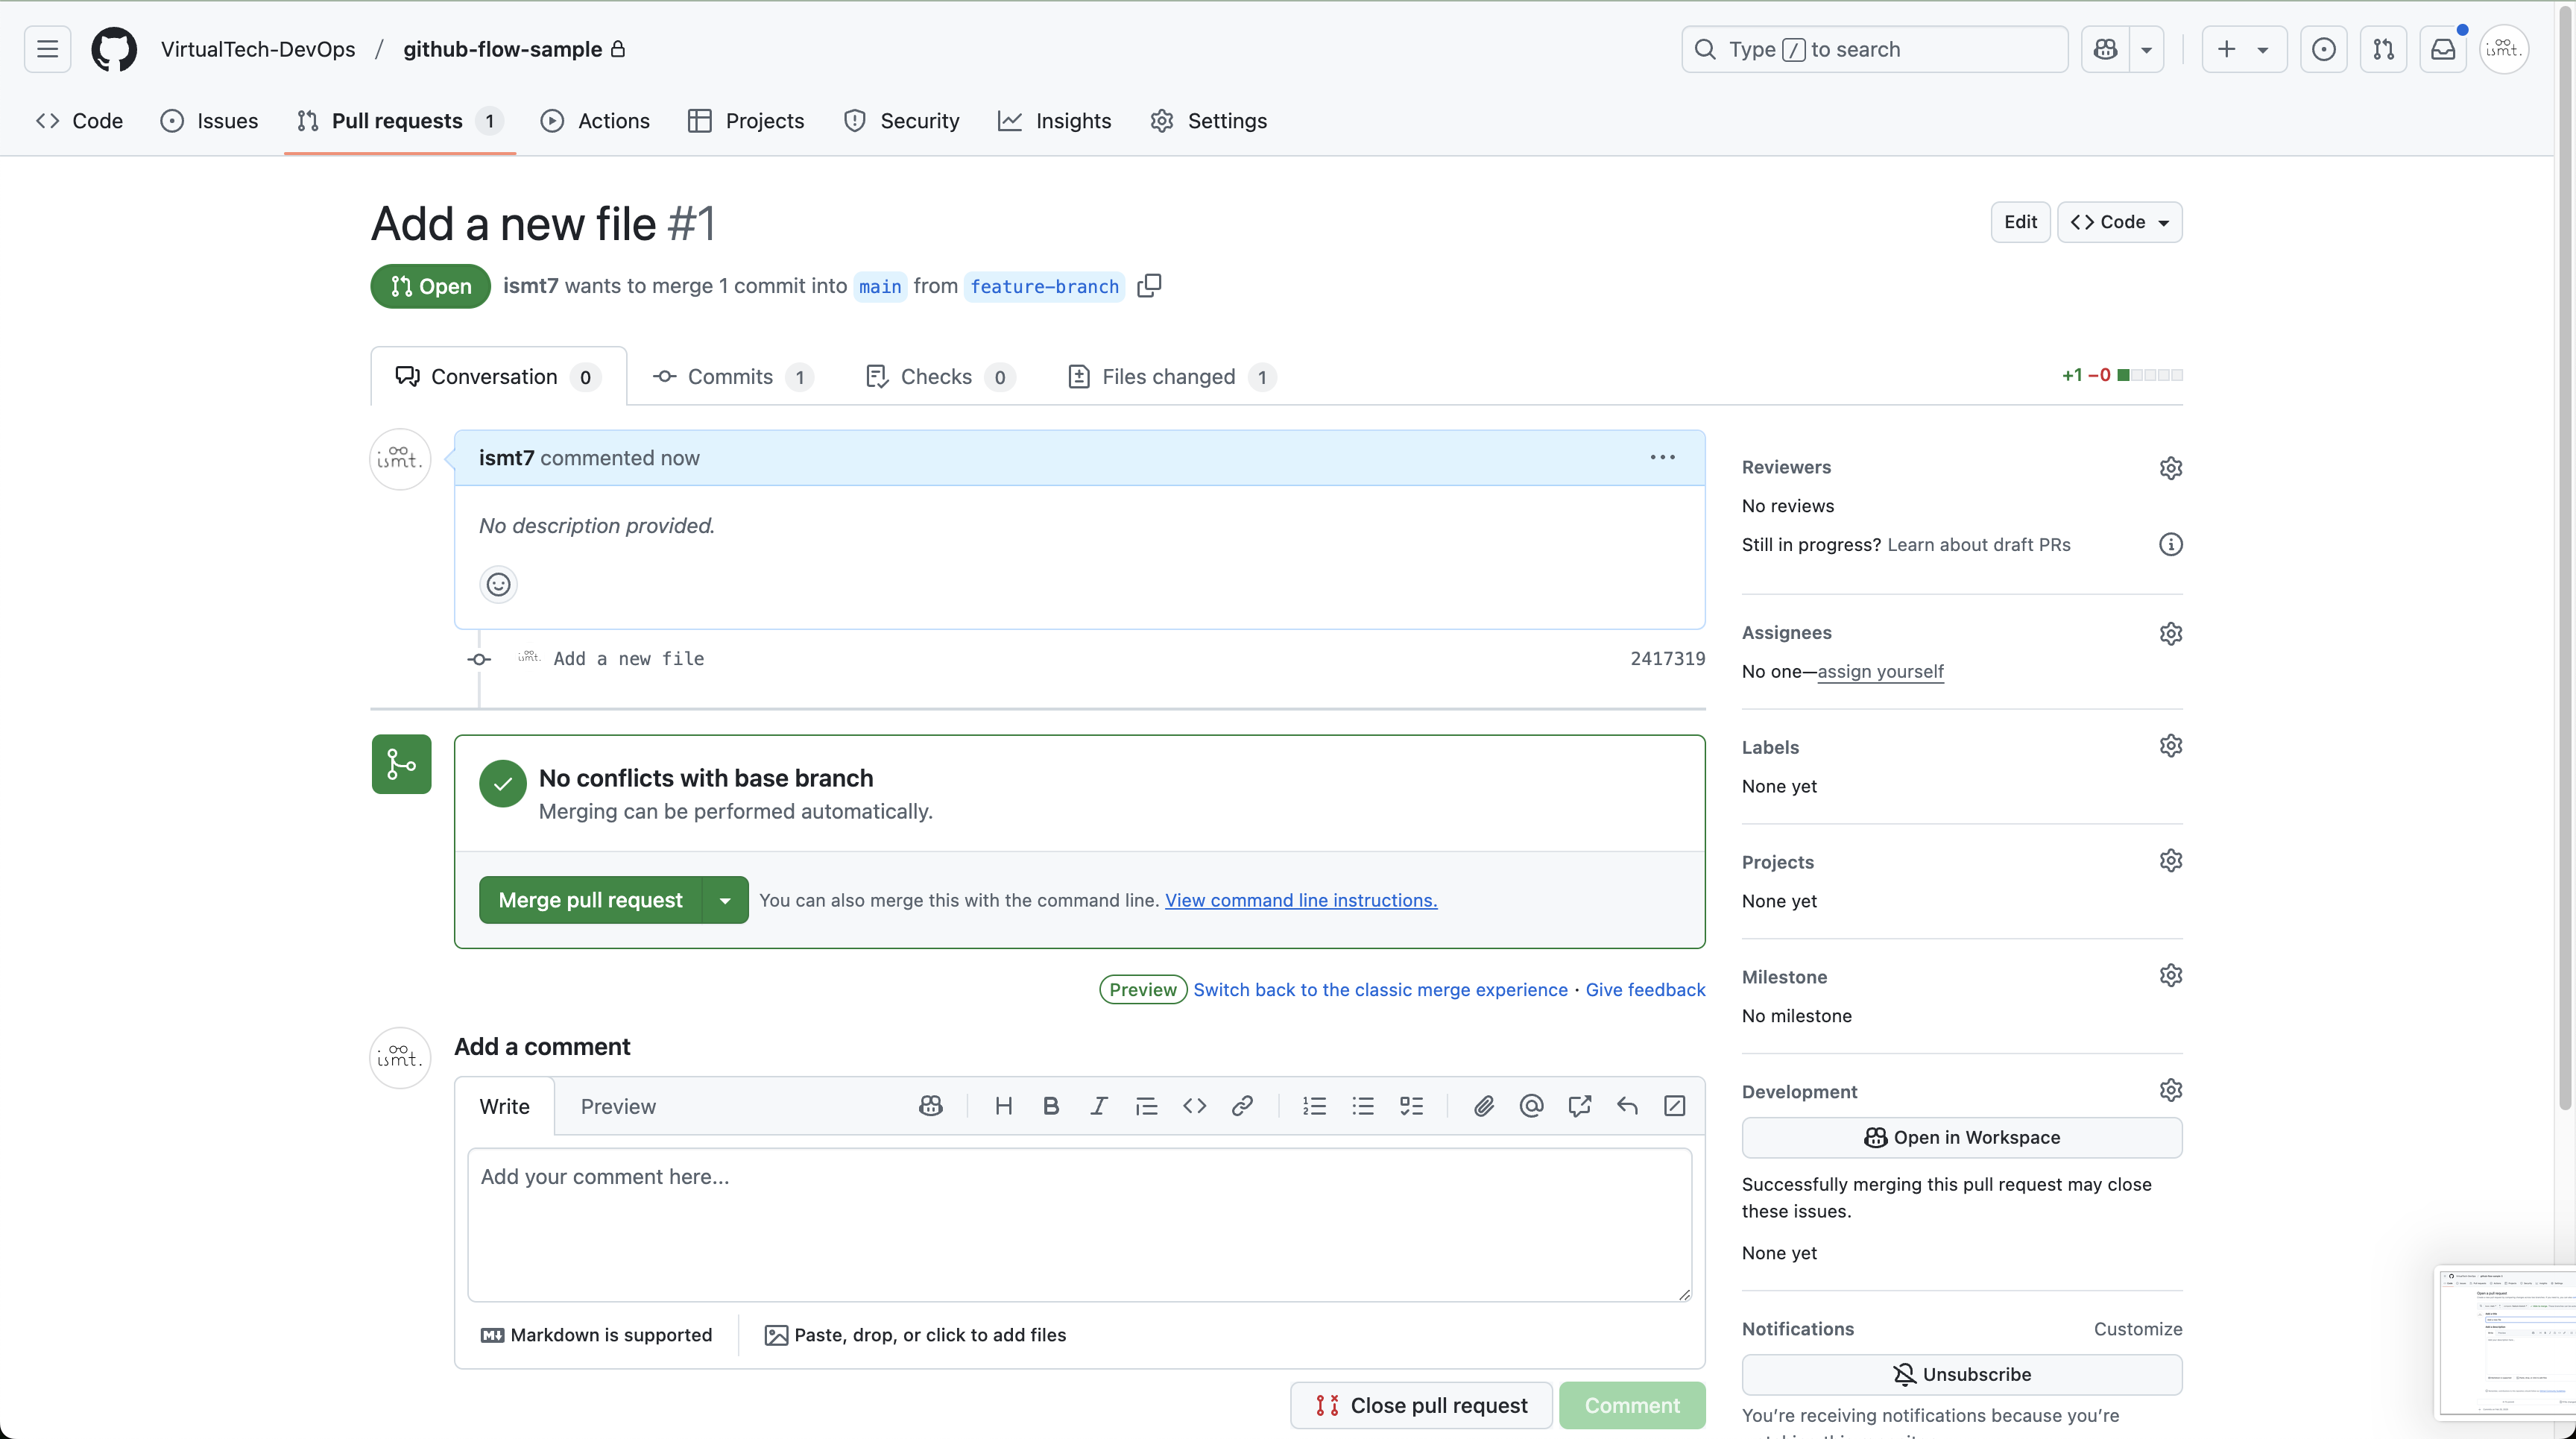Insert heading in comment toolbar

pyautogui.click(x=1004, y=1106)
